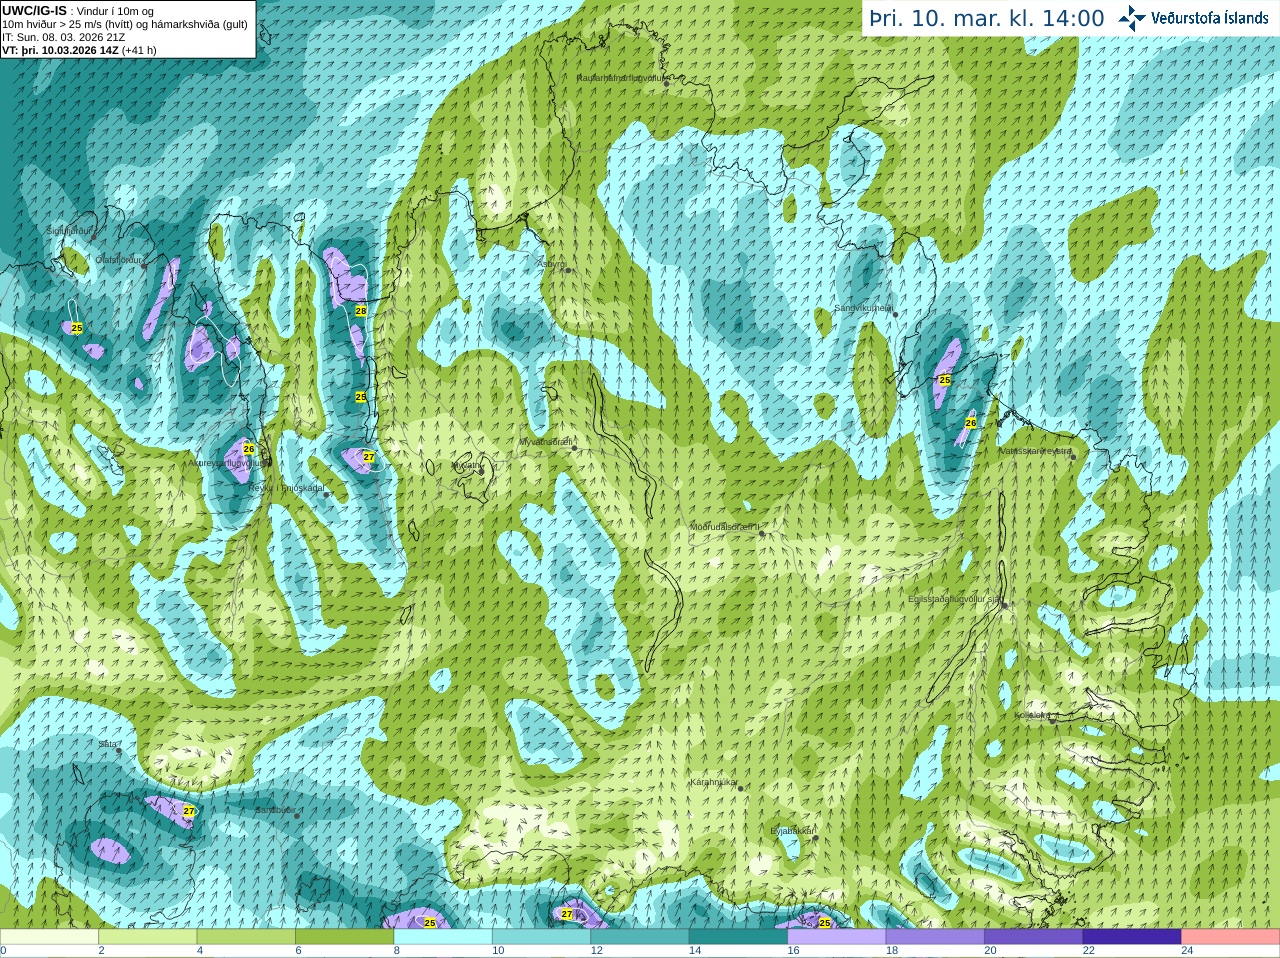The height and width of the screenshot is (958, 1280).
Task: Click the Vatnsskarð eystra station label
Action: point(1036,451)
